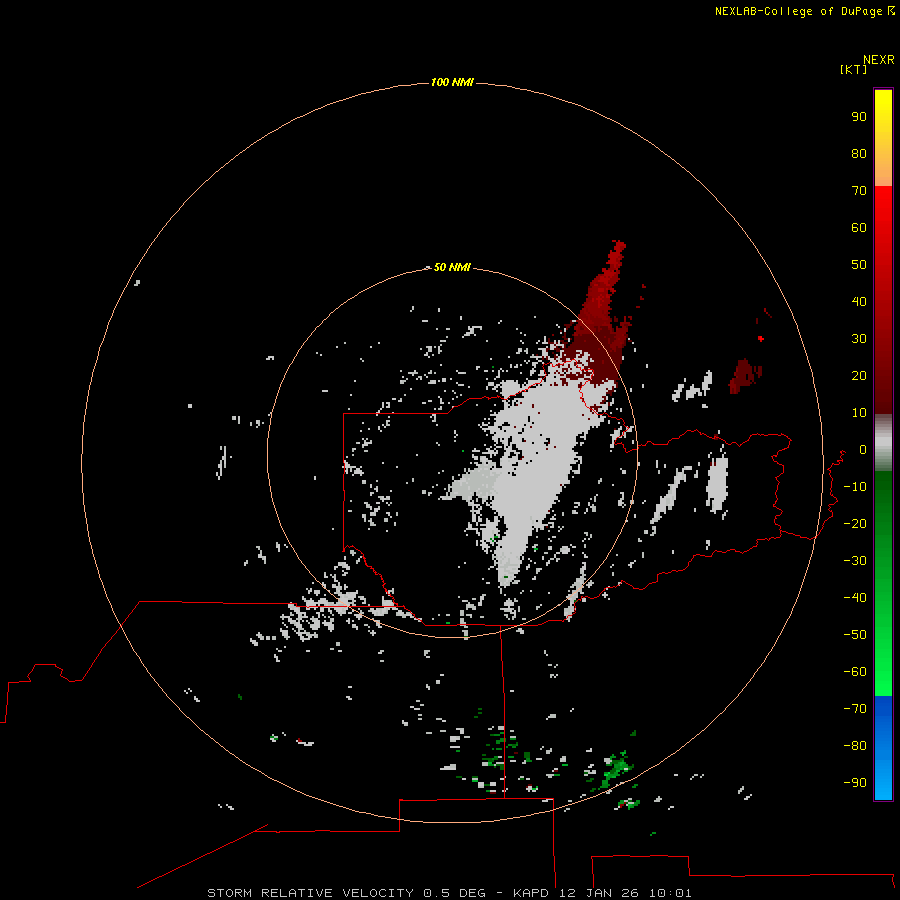Screen dimensions: 900x900
Task: Click the -20 scale value
Action: tap(855, 523)
